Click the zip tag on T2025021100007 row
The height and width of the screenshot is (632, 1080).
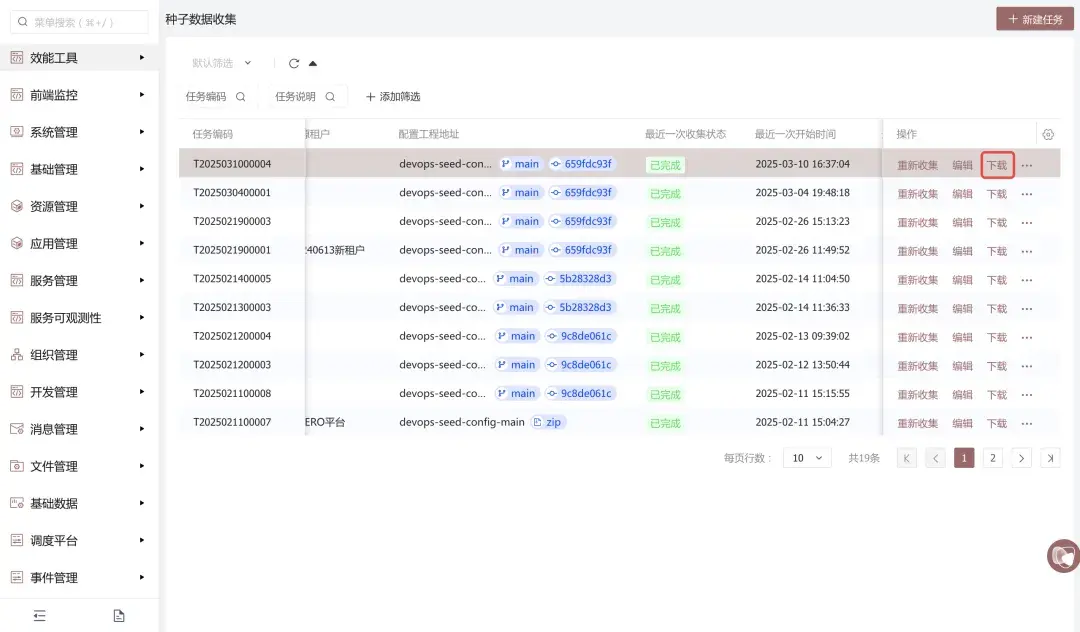(548, 422)
